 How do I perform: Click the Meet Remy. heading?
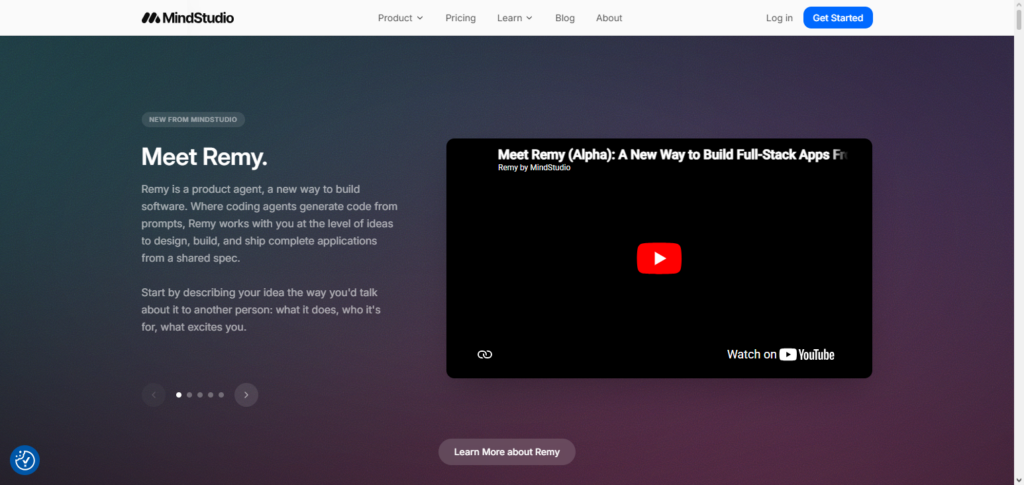point(204,157)
